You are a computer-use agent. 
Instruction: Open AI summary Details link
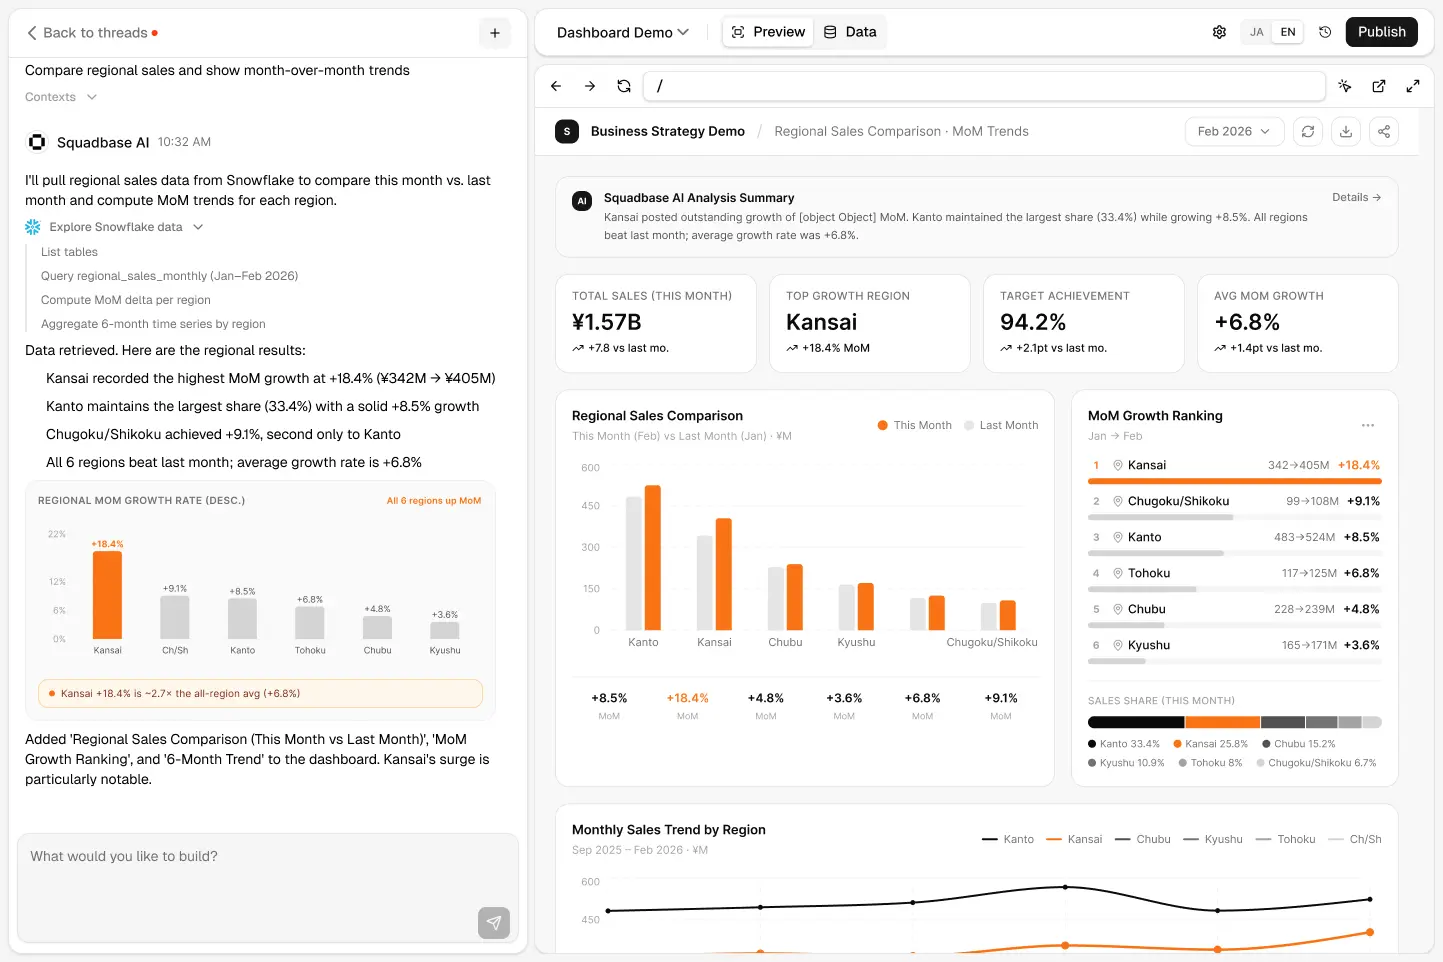[1356, 197]
